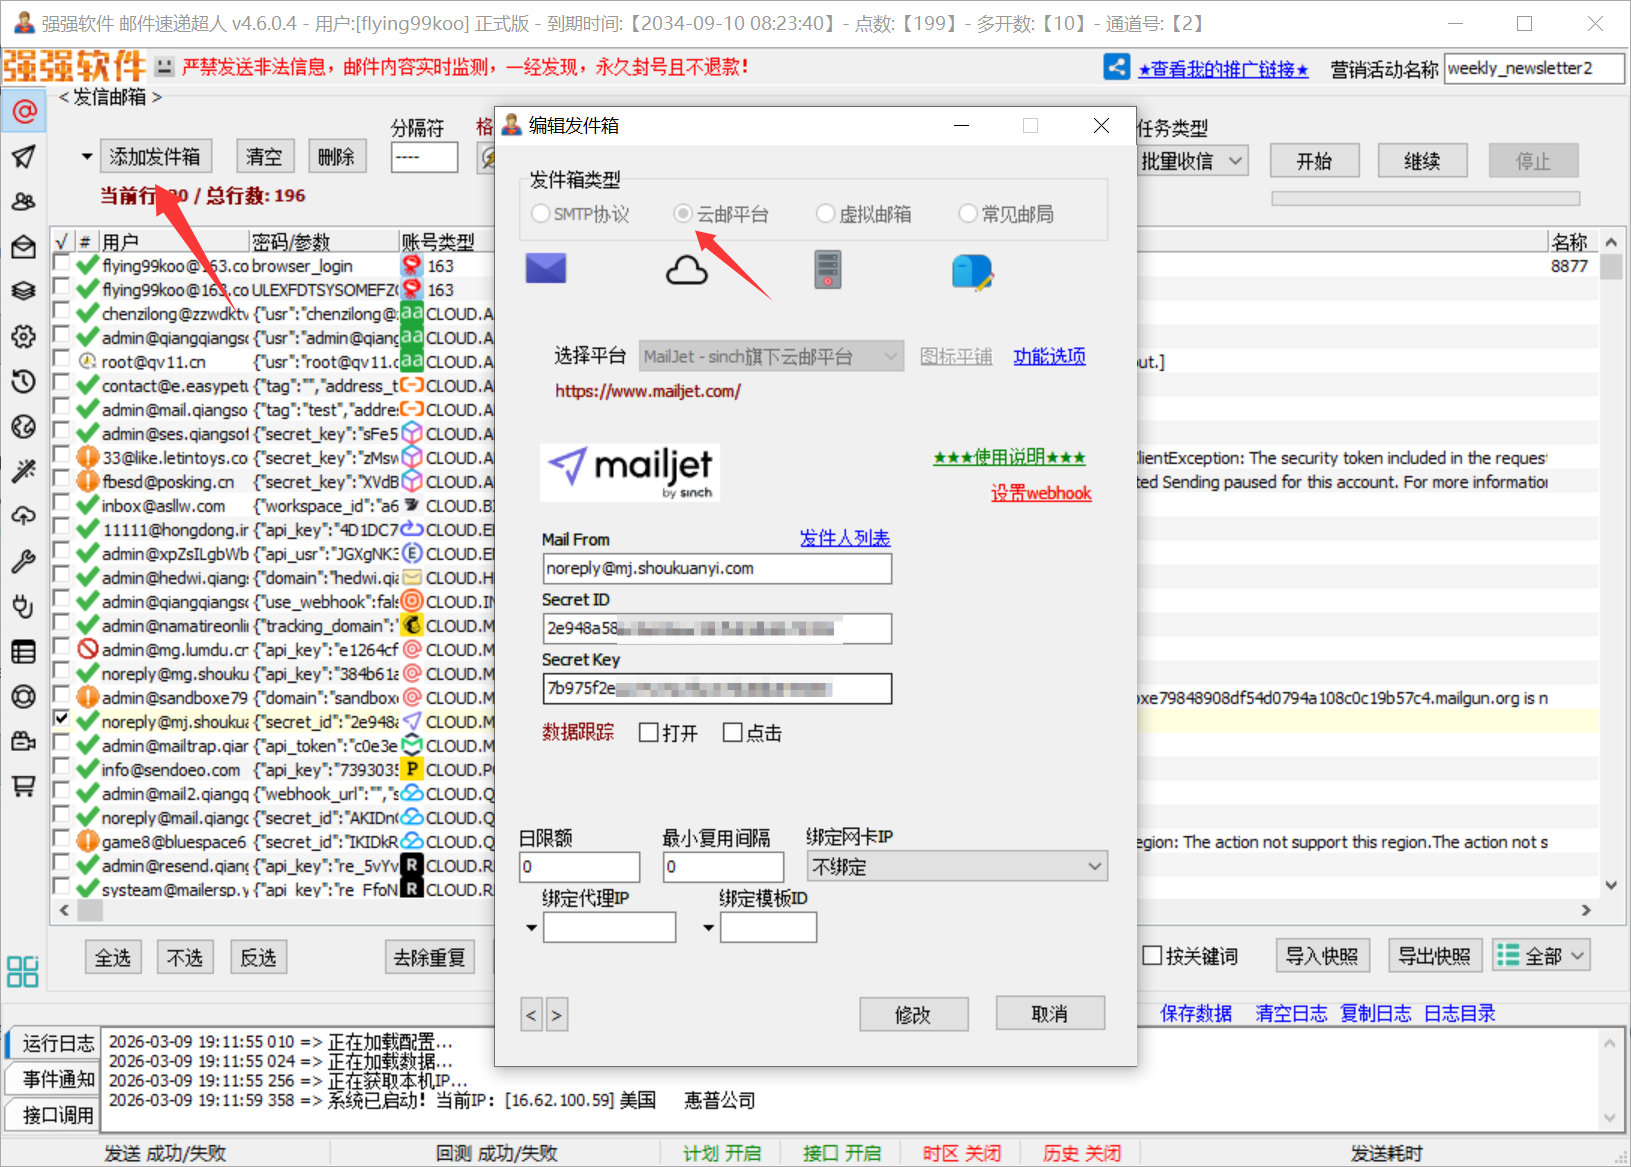Open the gear settings sidebar icon
Viewport: 1631px width, 1167px height.
(24, 336)
